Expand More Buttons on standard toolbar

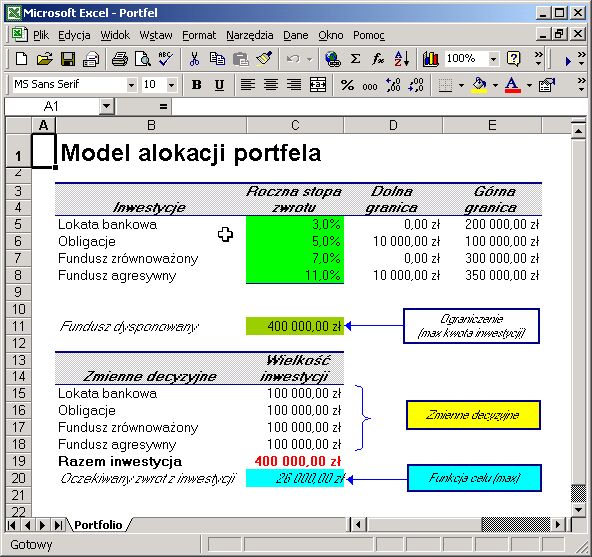539,59
